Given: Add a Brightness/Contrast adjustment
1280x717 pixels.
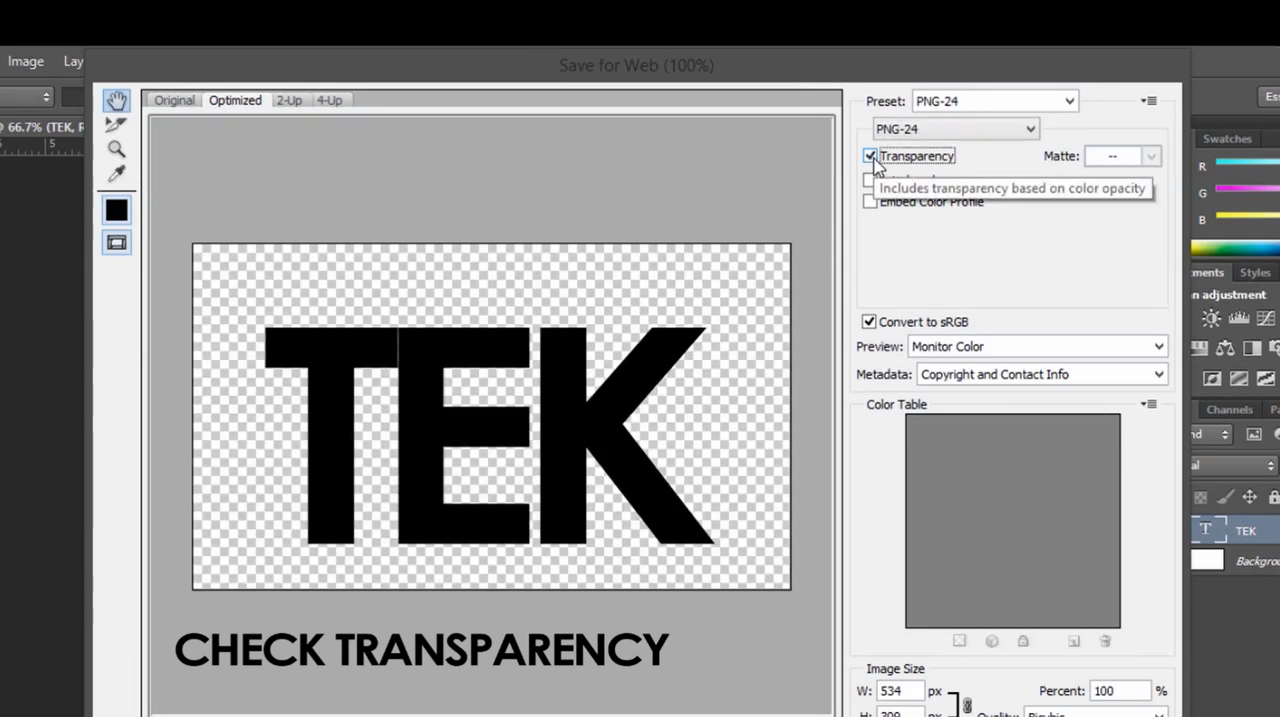Looking at the screenshot, I should [x=1211, y=319].
